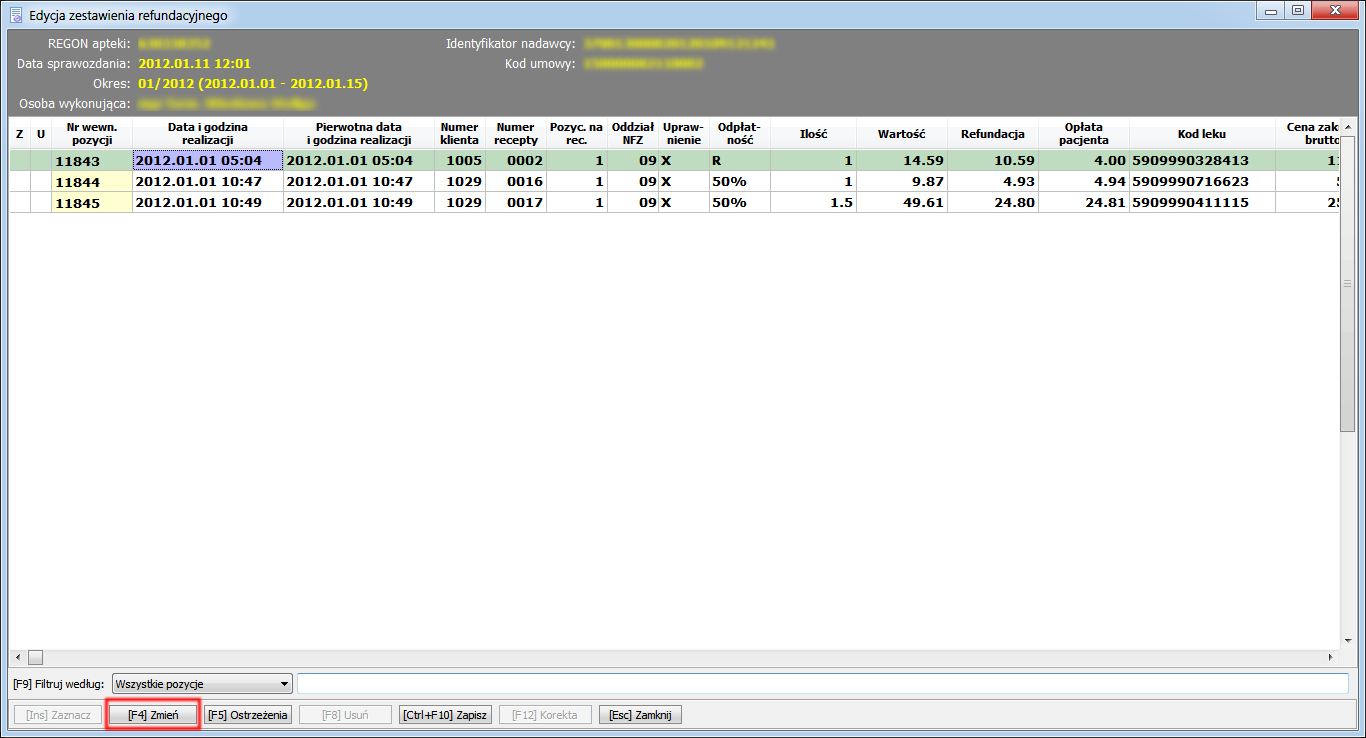The width and height of the screenshot is (1366, 738).
Task: Click the Opłata pacjenta cell 4.94
Action: tap(1084, 181)
